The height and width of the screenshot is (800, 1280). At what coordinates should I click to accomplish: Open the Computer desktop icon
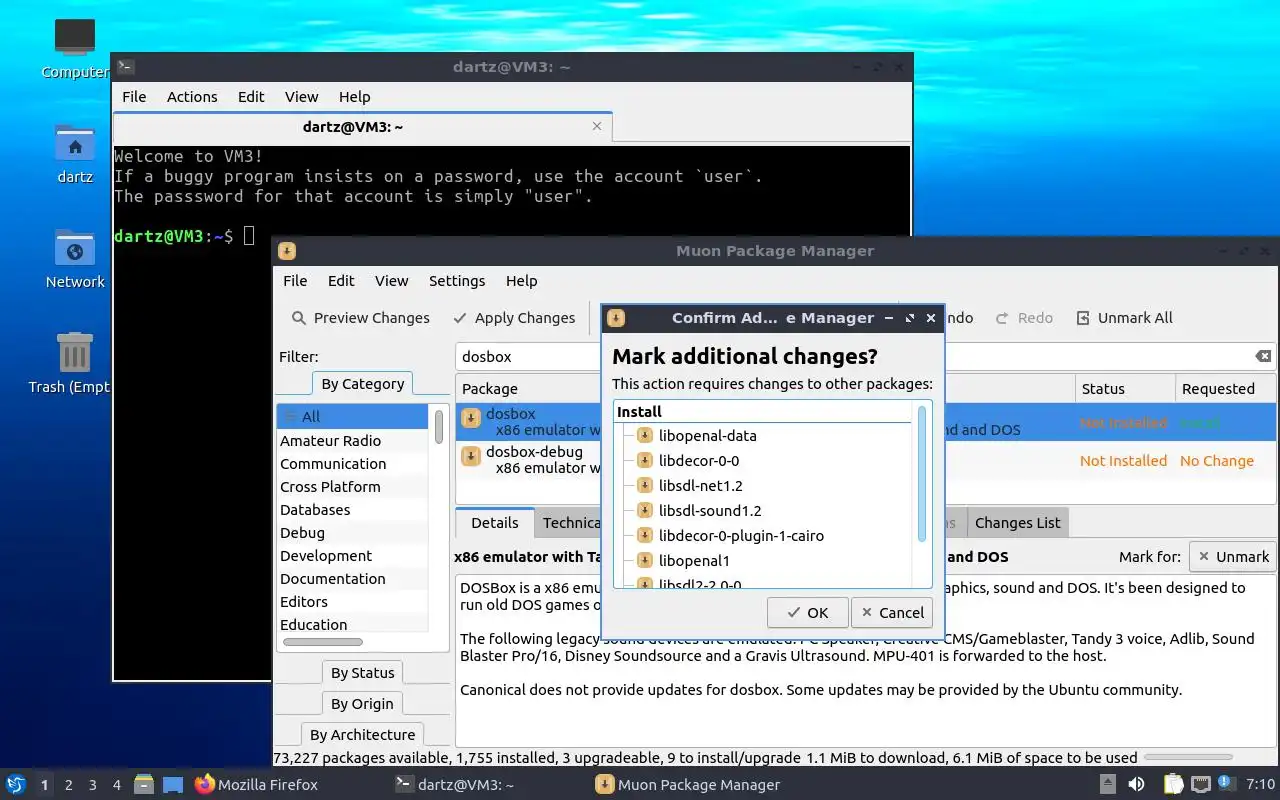(x=75, y=49)
